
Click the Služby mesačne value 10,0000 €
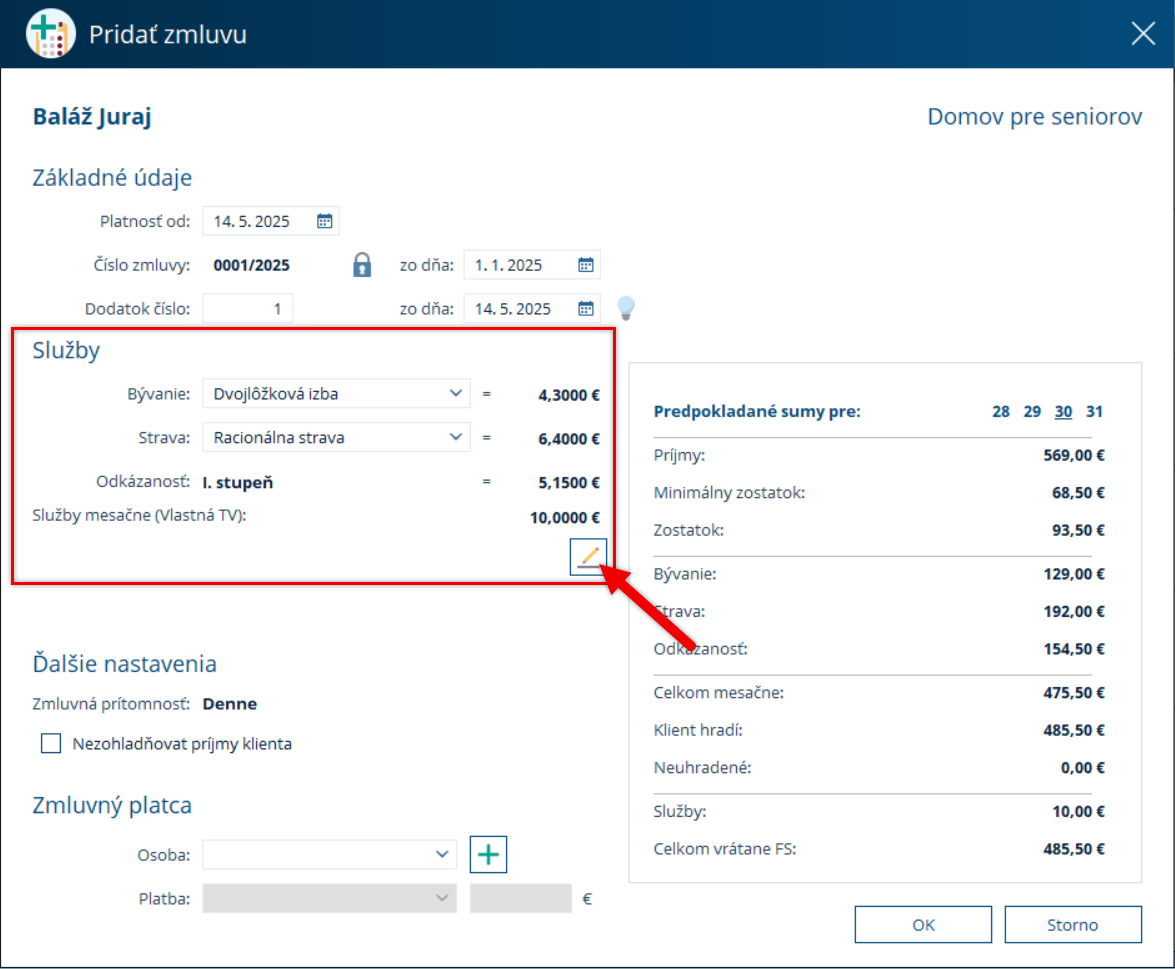(x=565, y=518)
